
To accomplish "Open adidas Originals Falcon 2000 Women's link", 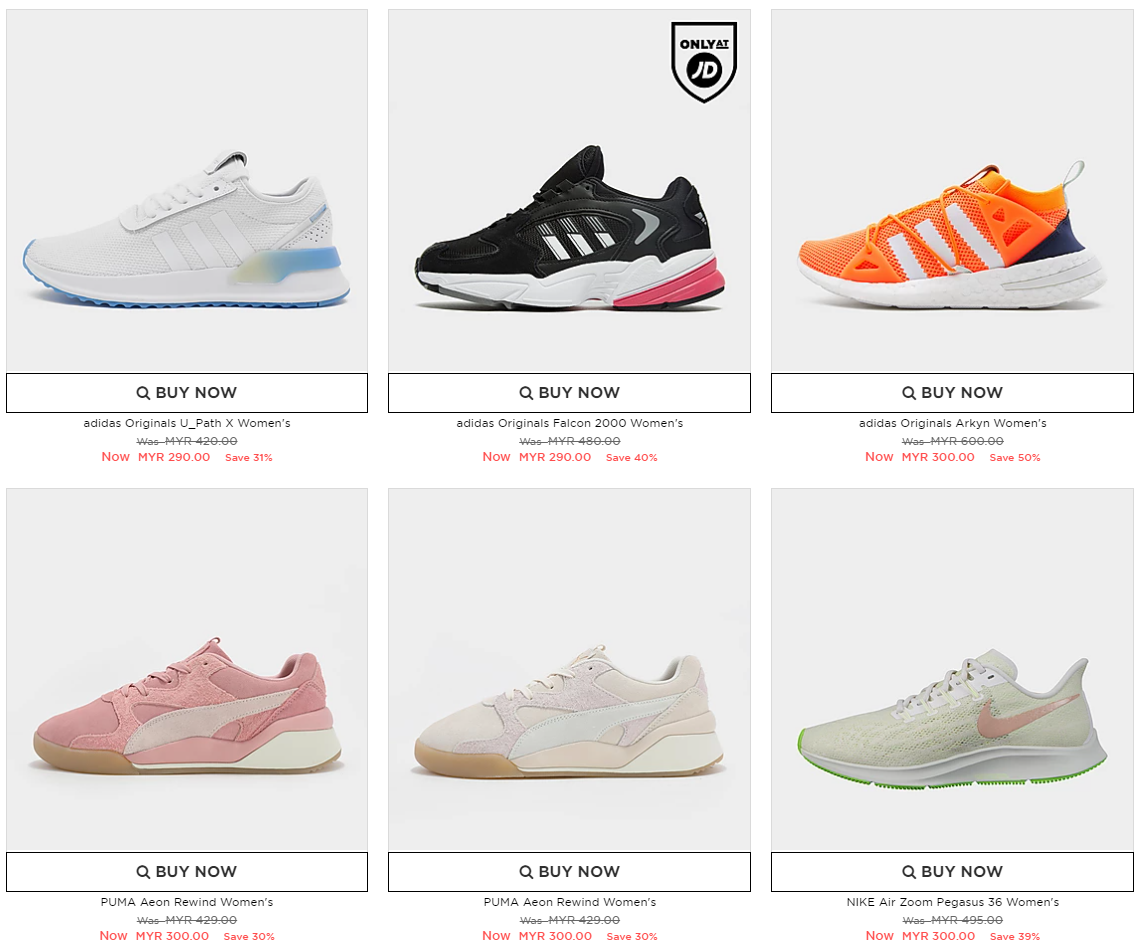I will 570,423.
